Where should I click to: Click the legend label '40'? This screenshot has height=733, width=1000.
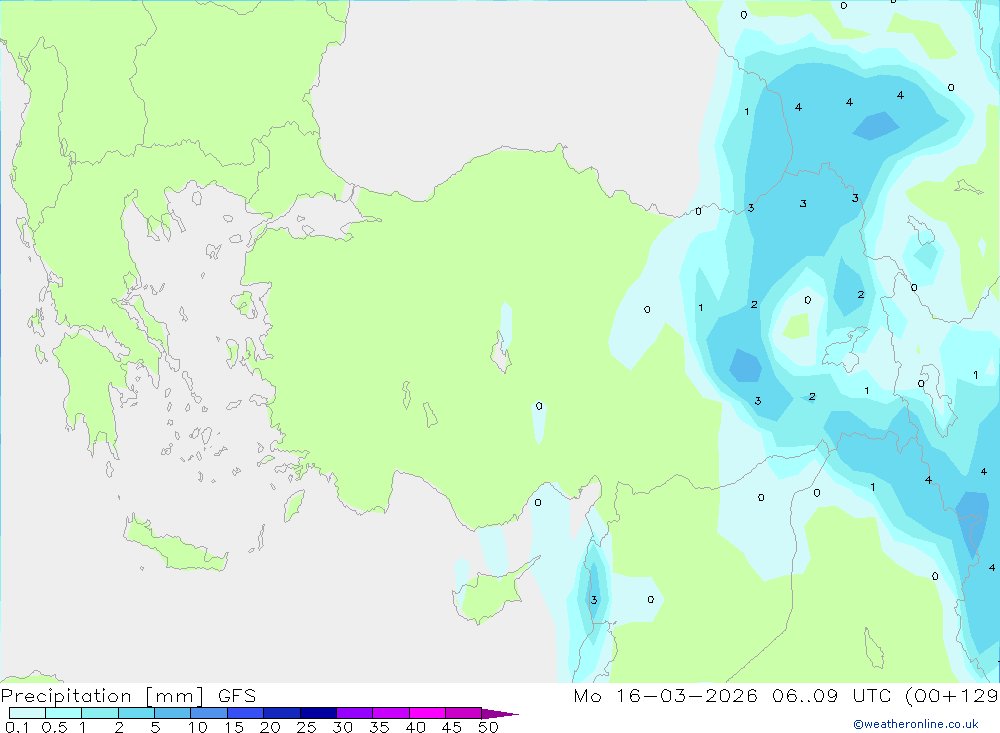pyautogui.click(x=416, y=727)
